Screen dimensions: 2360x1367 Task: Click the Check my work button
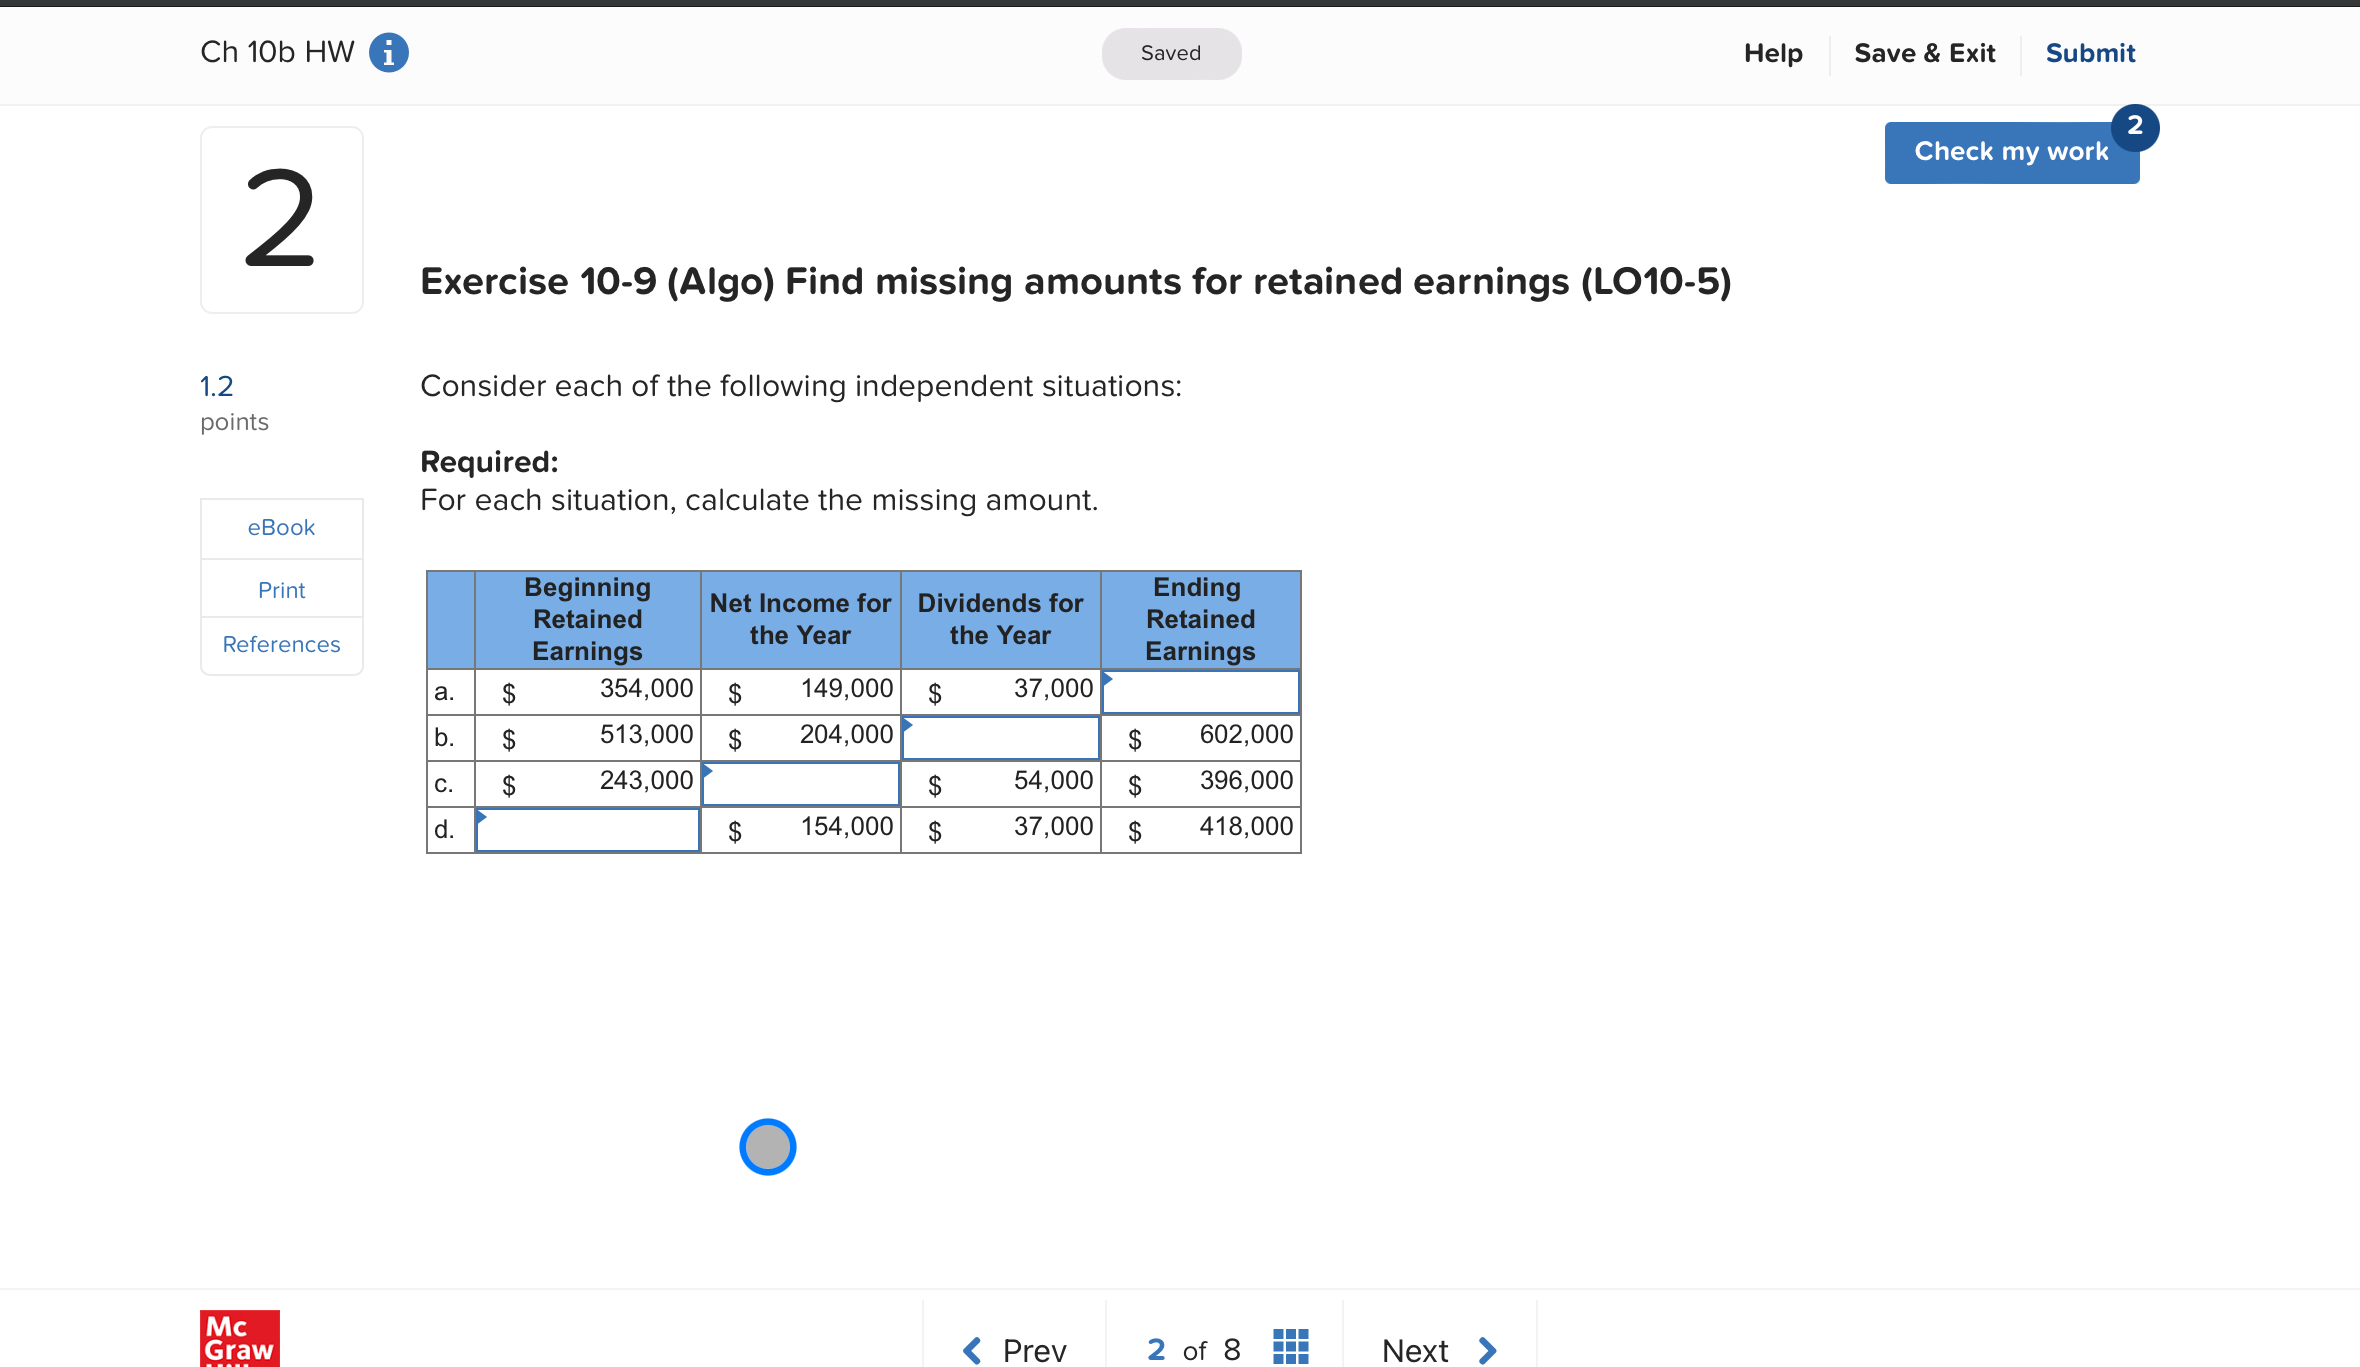tap(2011, 151)
